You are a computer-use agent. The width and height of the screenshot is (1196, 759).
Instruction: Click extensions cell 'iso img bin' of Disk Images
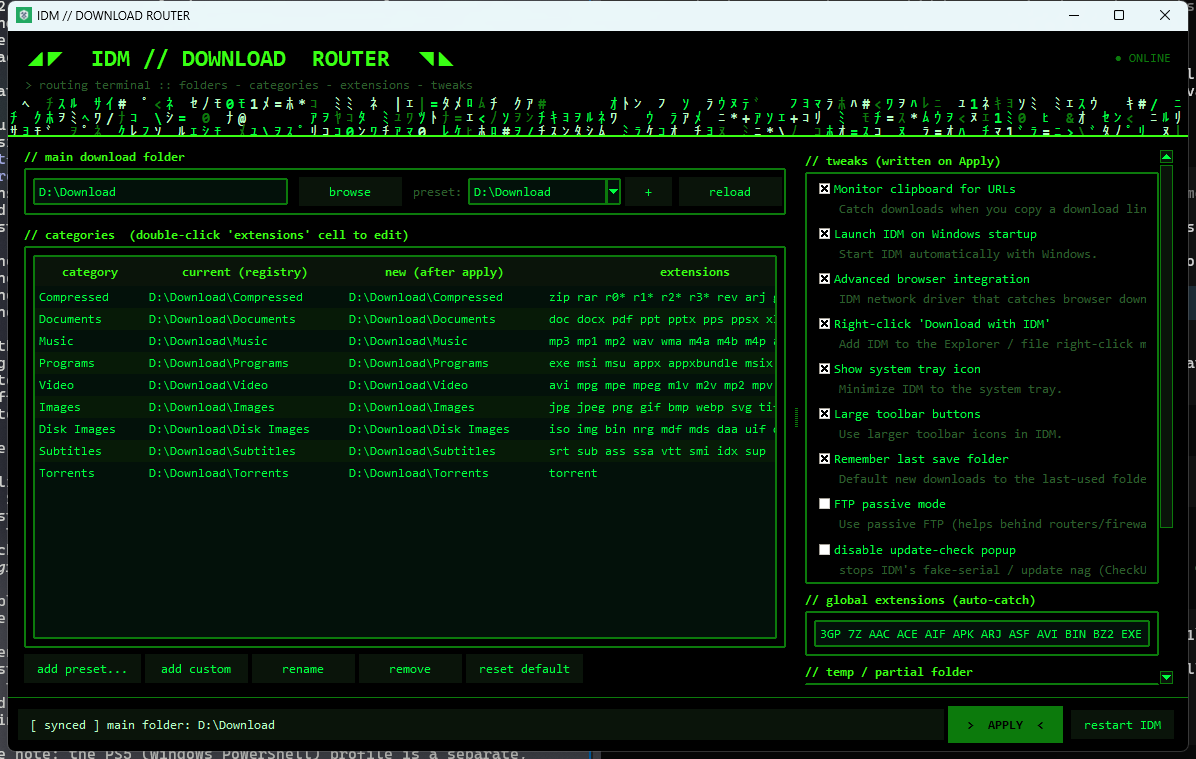click(x=661, y=429)
